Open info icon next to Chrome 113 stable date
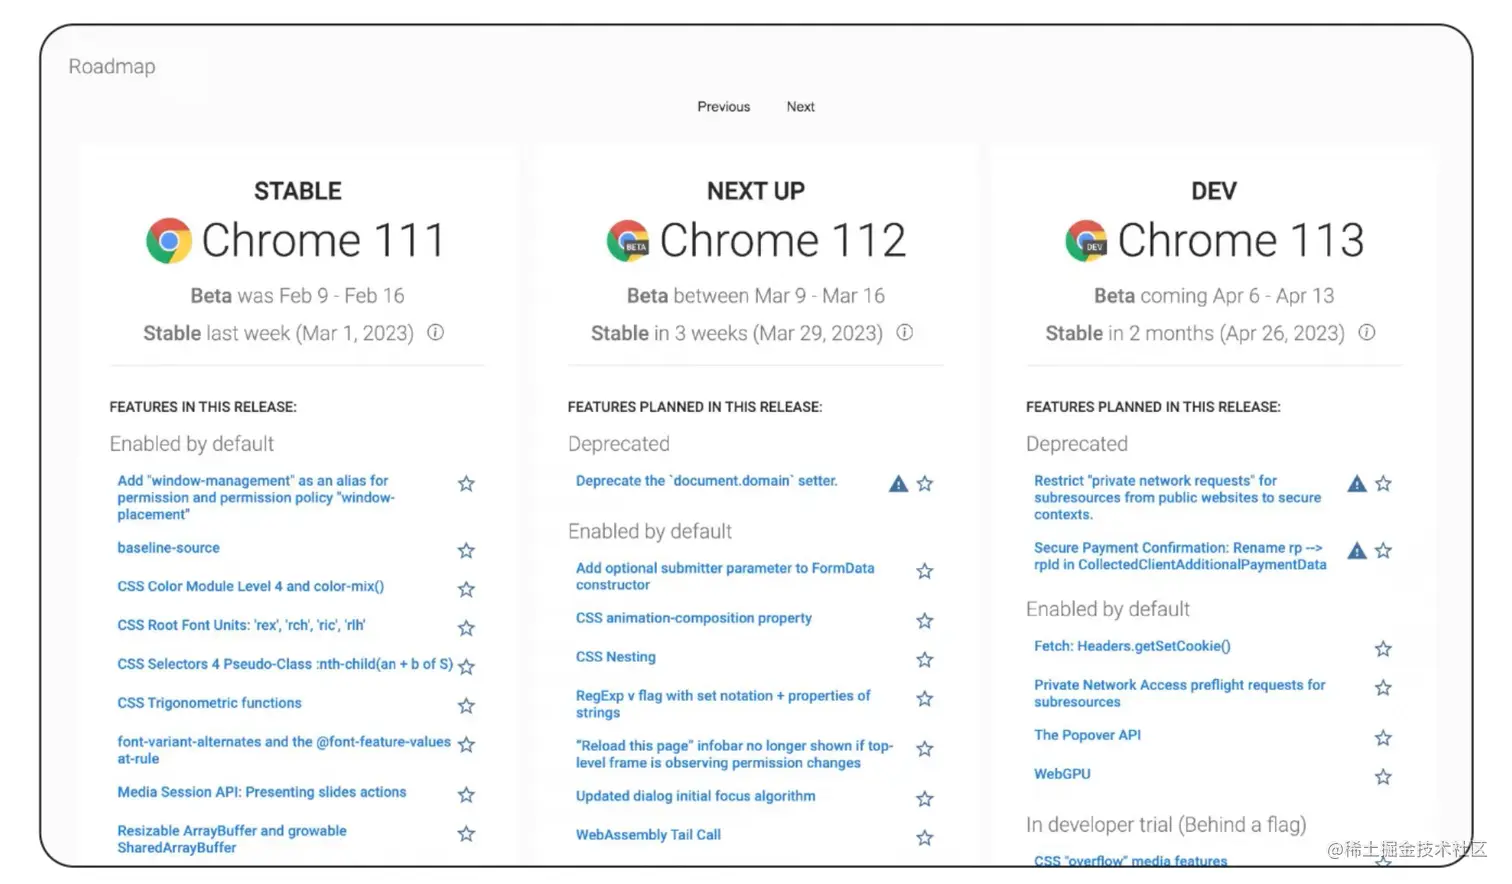 (1366, 333)
